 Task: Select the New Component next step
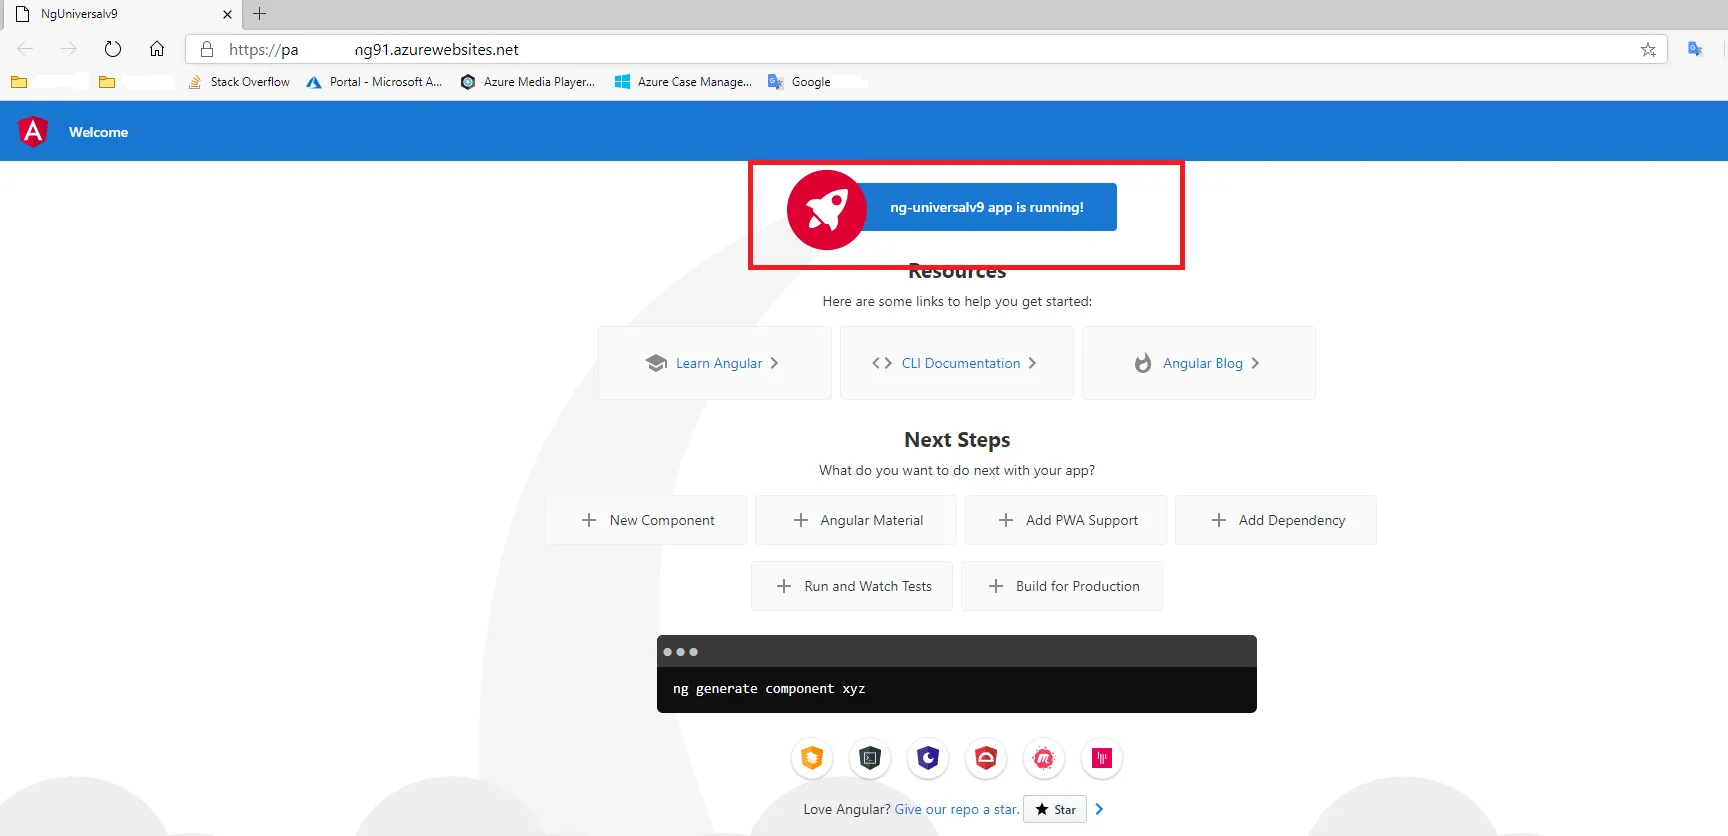(x=646, y=520)
